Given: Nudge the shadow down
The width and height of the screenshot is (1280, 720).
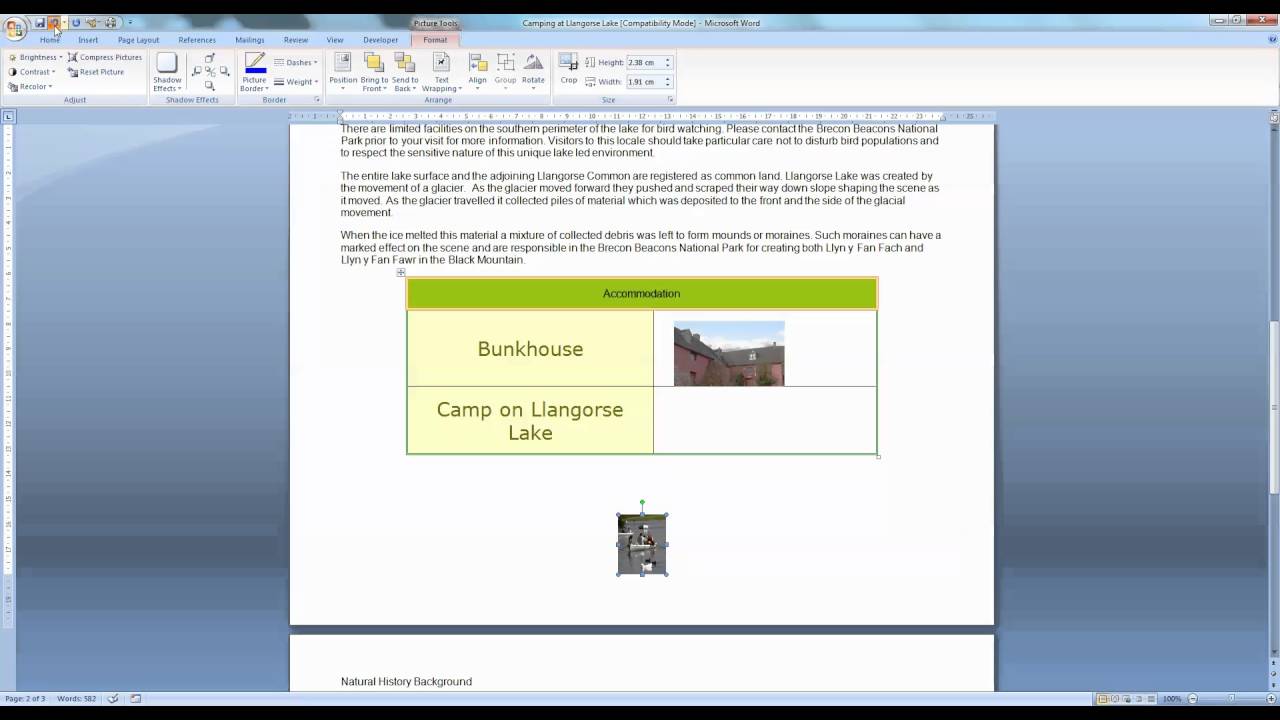Looking at the screenshot, I should 209,86.
